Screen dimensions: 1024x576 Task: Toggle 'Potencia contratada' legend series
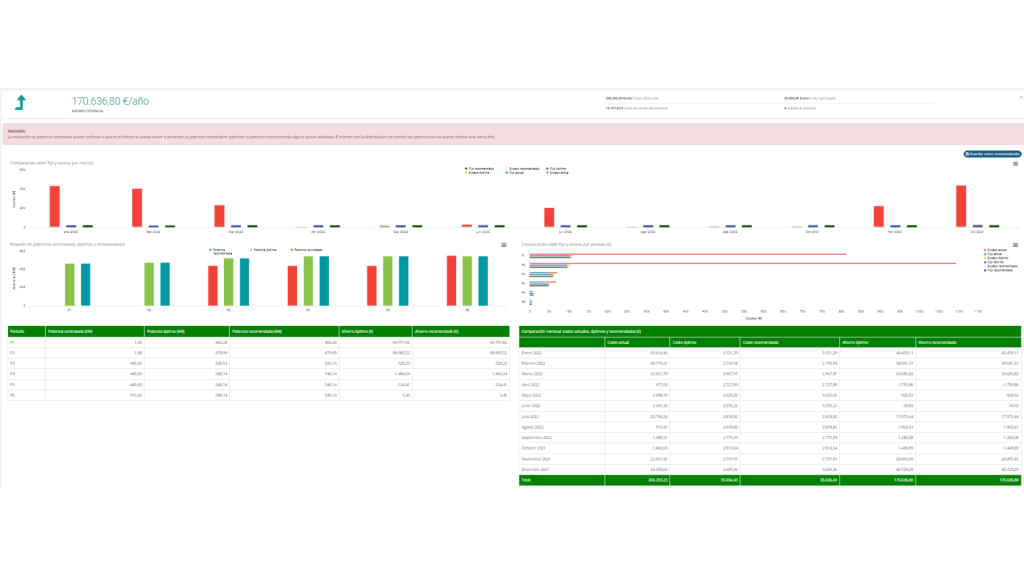(x=306, y=248)
